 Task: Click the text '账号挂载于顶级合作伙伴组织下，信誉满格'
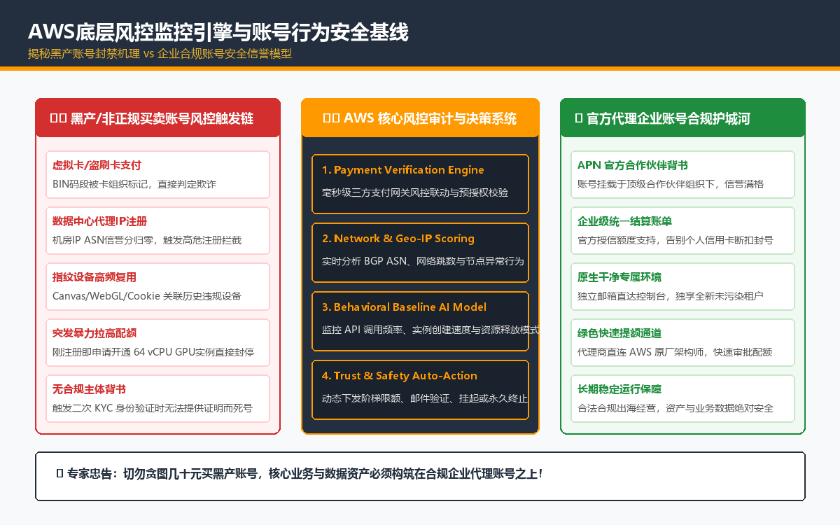coord(670,184)
